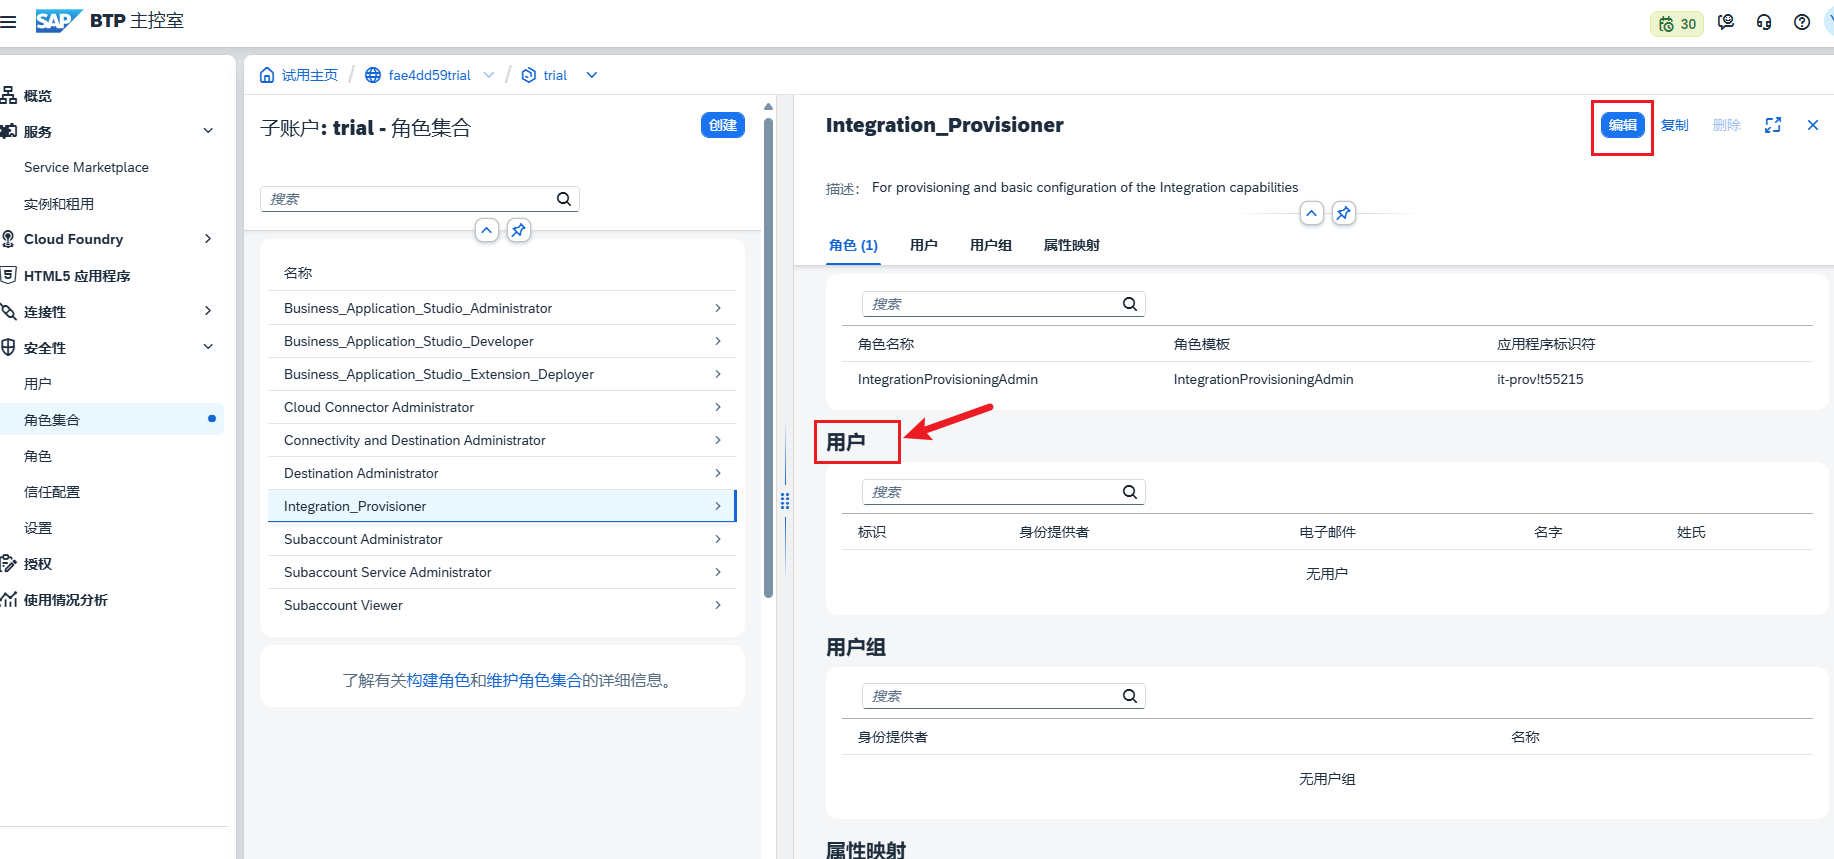
Task: Open 角色集合 in the sidebar
Action: [x=52, y=420]
